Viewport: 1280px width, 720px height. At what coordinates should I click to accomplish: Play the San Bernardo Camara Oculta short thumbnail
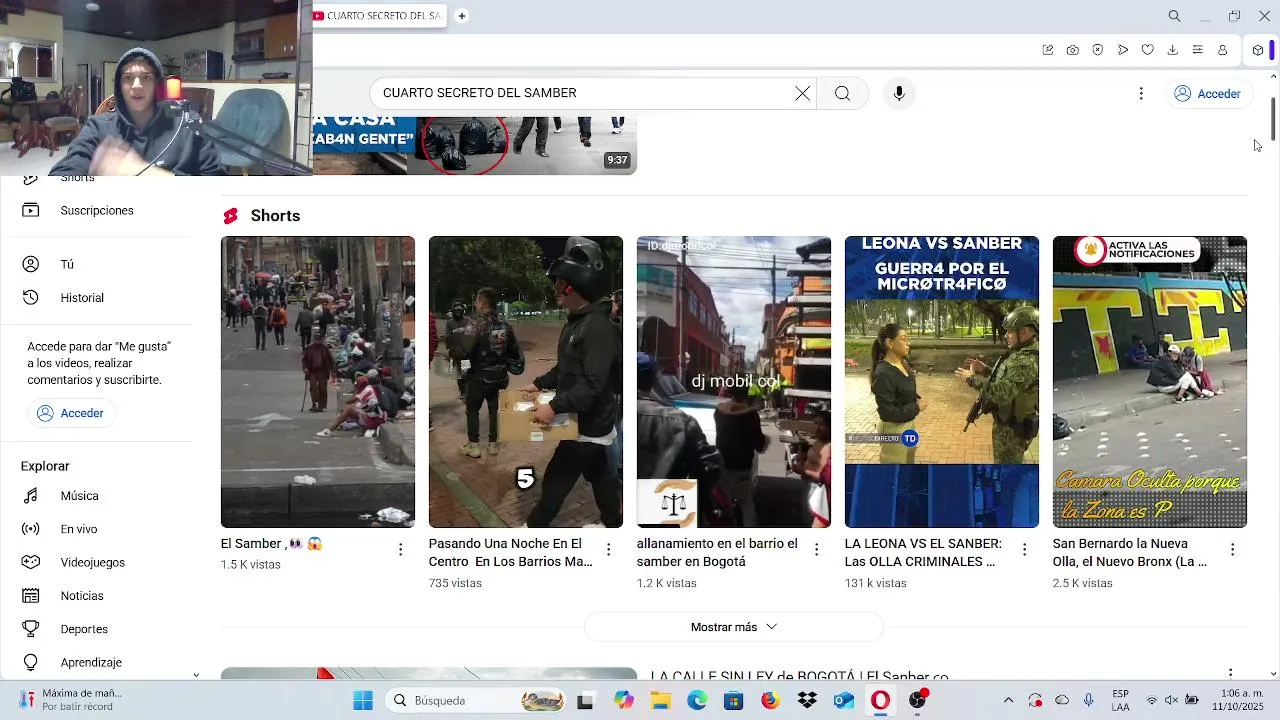point(1150,382)
